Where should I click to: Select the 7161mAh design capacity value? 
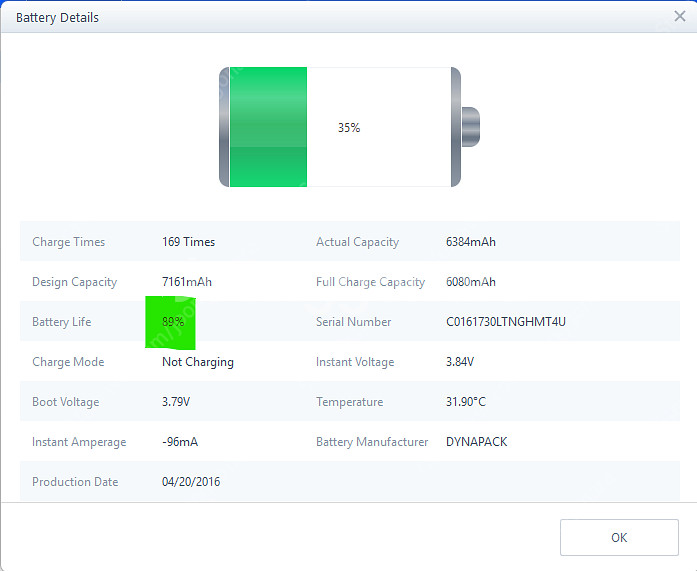(187, 282)
